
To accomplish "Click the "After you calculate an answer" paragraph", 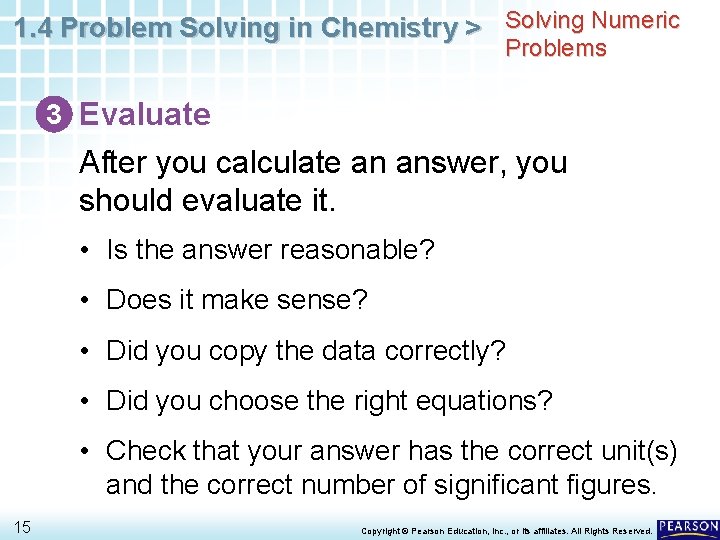I will 322,181.
